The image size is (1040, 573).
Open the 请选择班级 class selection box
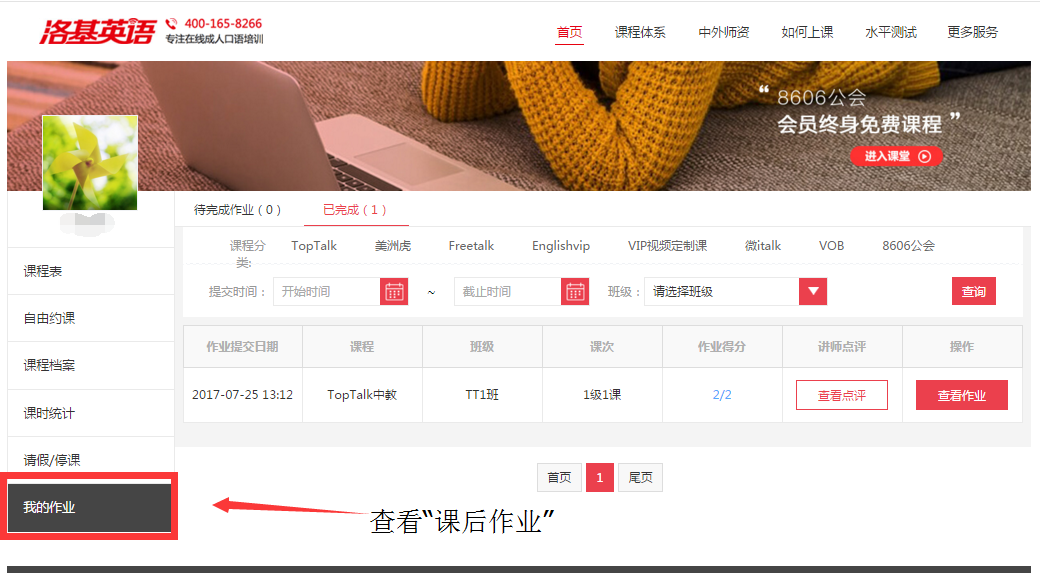tap(722, 292)
